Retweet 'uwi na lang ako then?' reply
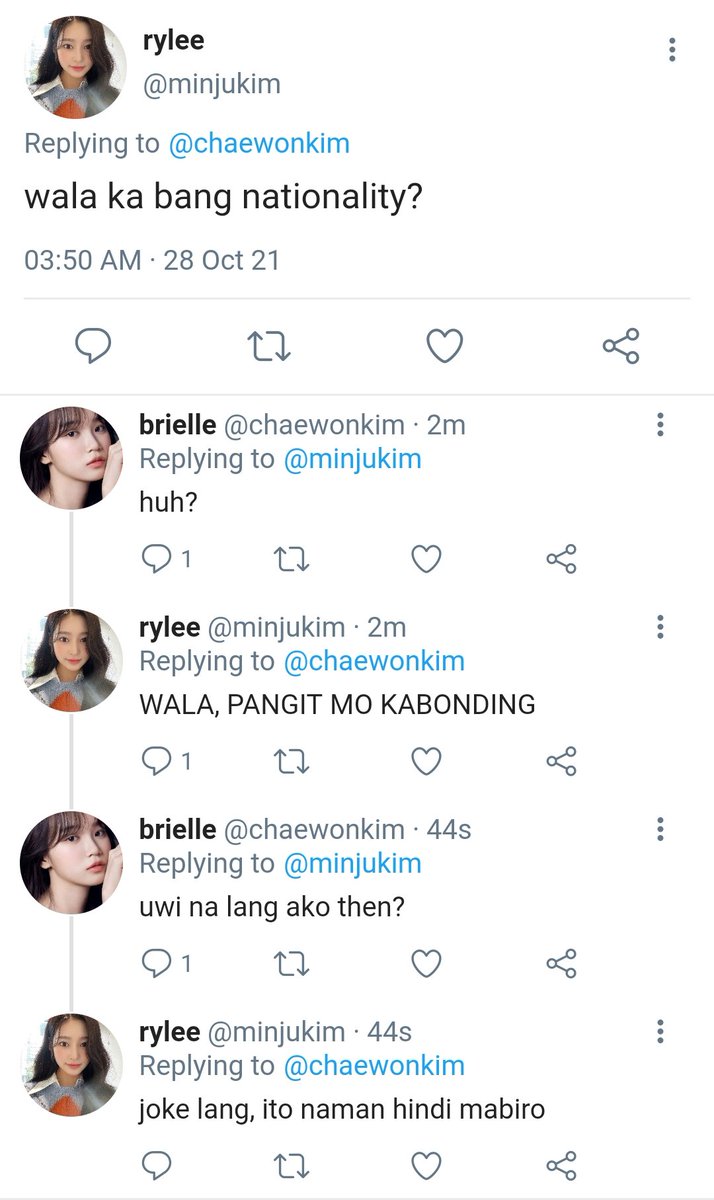Viewport: 714px width, 1200px height. pos(291,964)
